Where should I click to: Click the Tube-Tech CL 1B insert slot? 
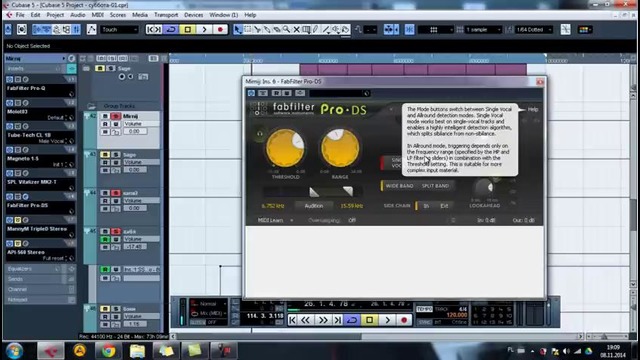(40, 137)
